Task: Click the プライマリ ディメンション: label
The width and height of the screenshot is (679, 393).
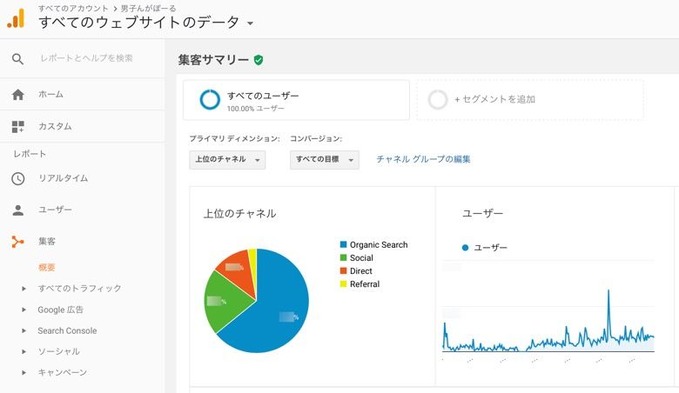Action: pos(234,139)
